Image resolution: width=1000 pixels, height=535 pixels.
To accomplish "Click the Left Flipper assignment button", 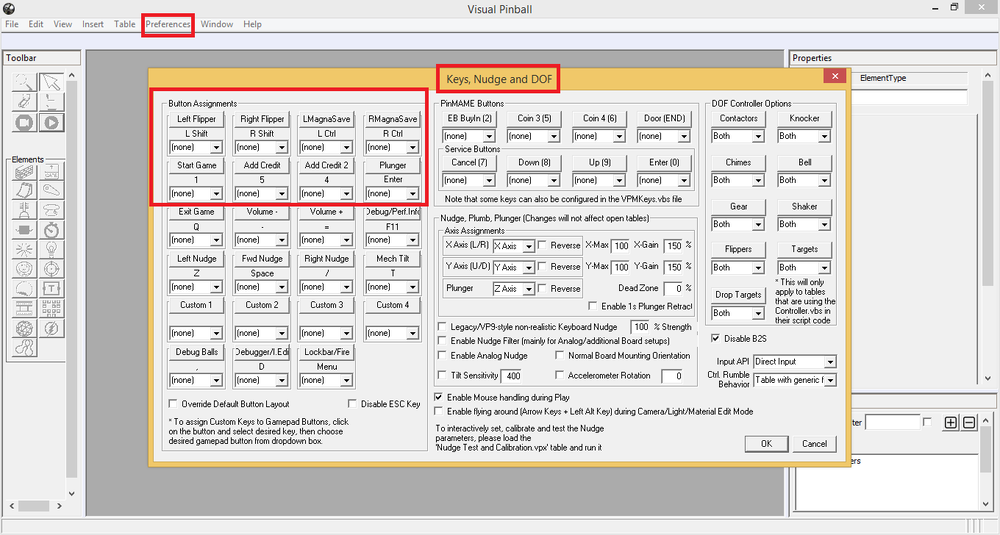I will (196, 119).
